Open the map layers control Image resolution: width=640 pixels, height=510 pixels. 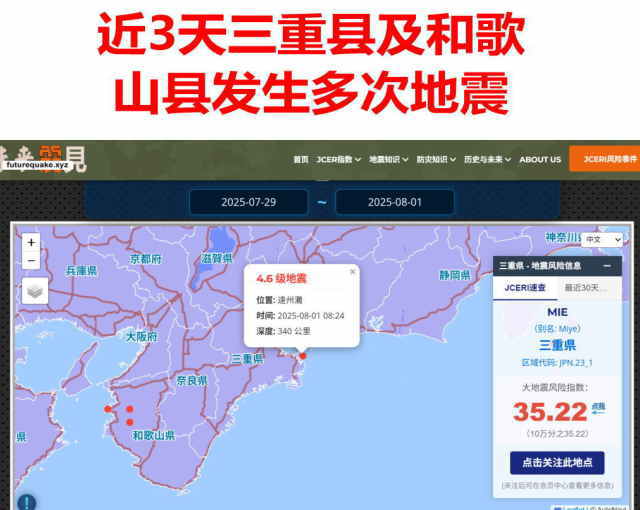(x=34, y=291)
